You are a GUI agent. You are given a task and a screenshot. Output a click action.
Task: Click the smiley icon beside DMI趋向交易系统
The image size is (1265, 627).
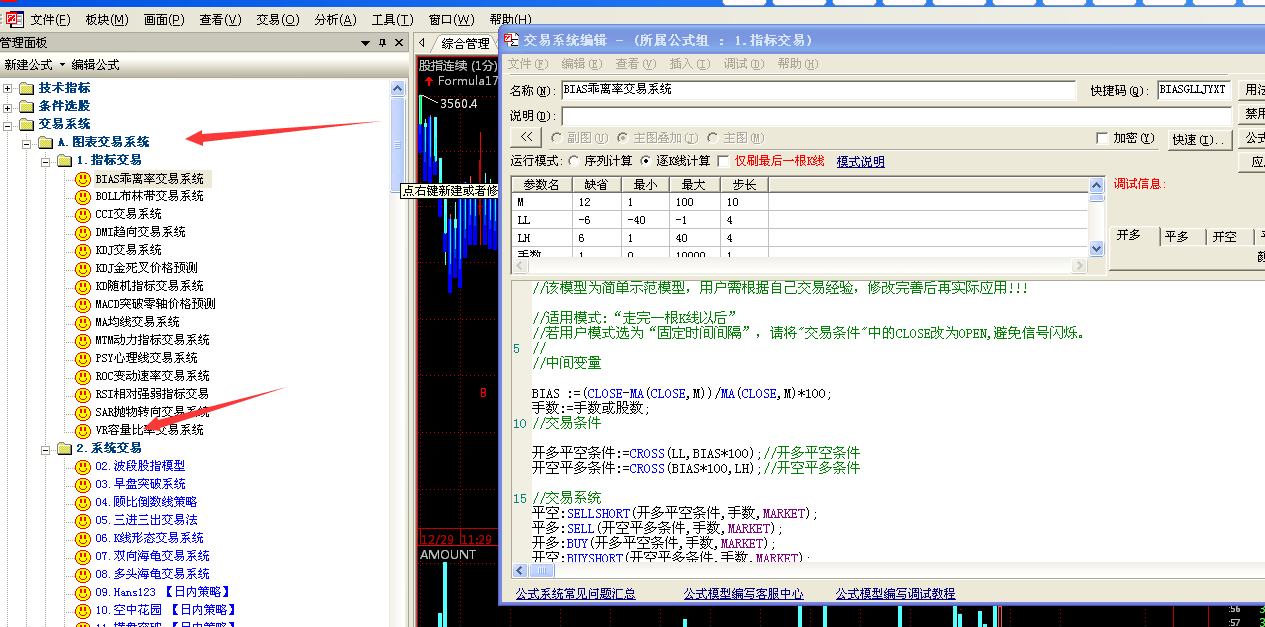tap(83, 233)
